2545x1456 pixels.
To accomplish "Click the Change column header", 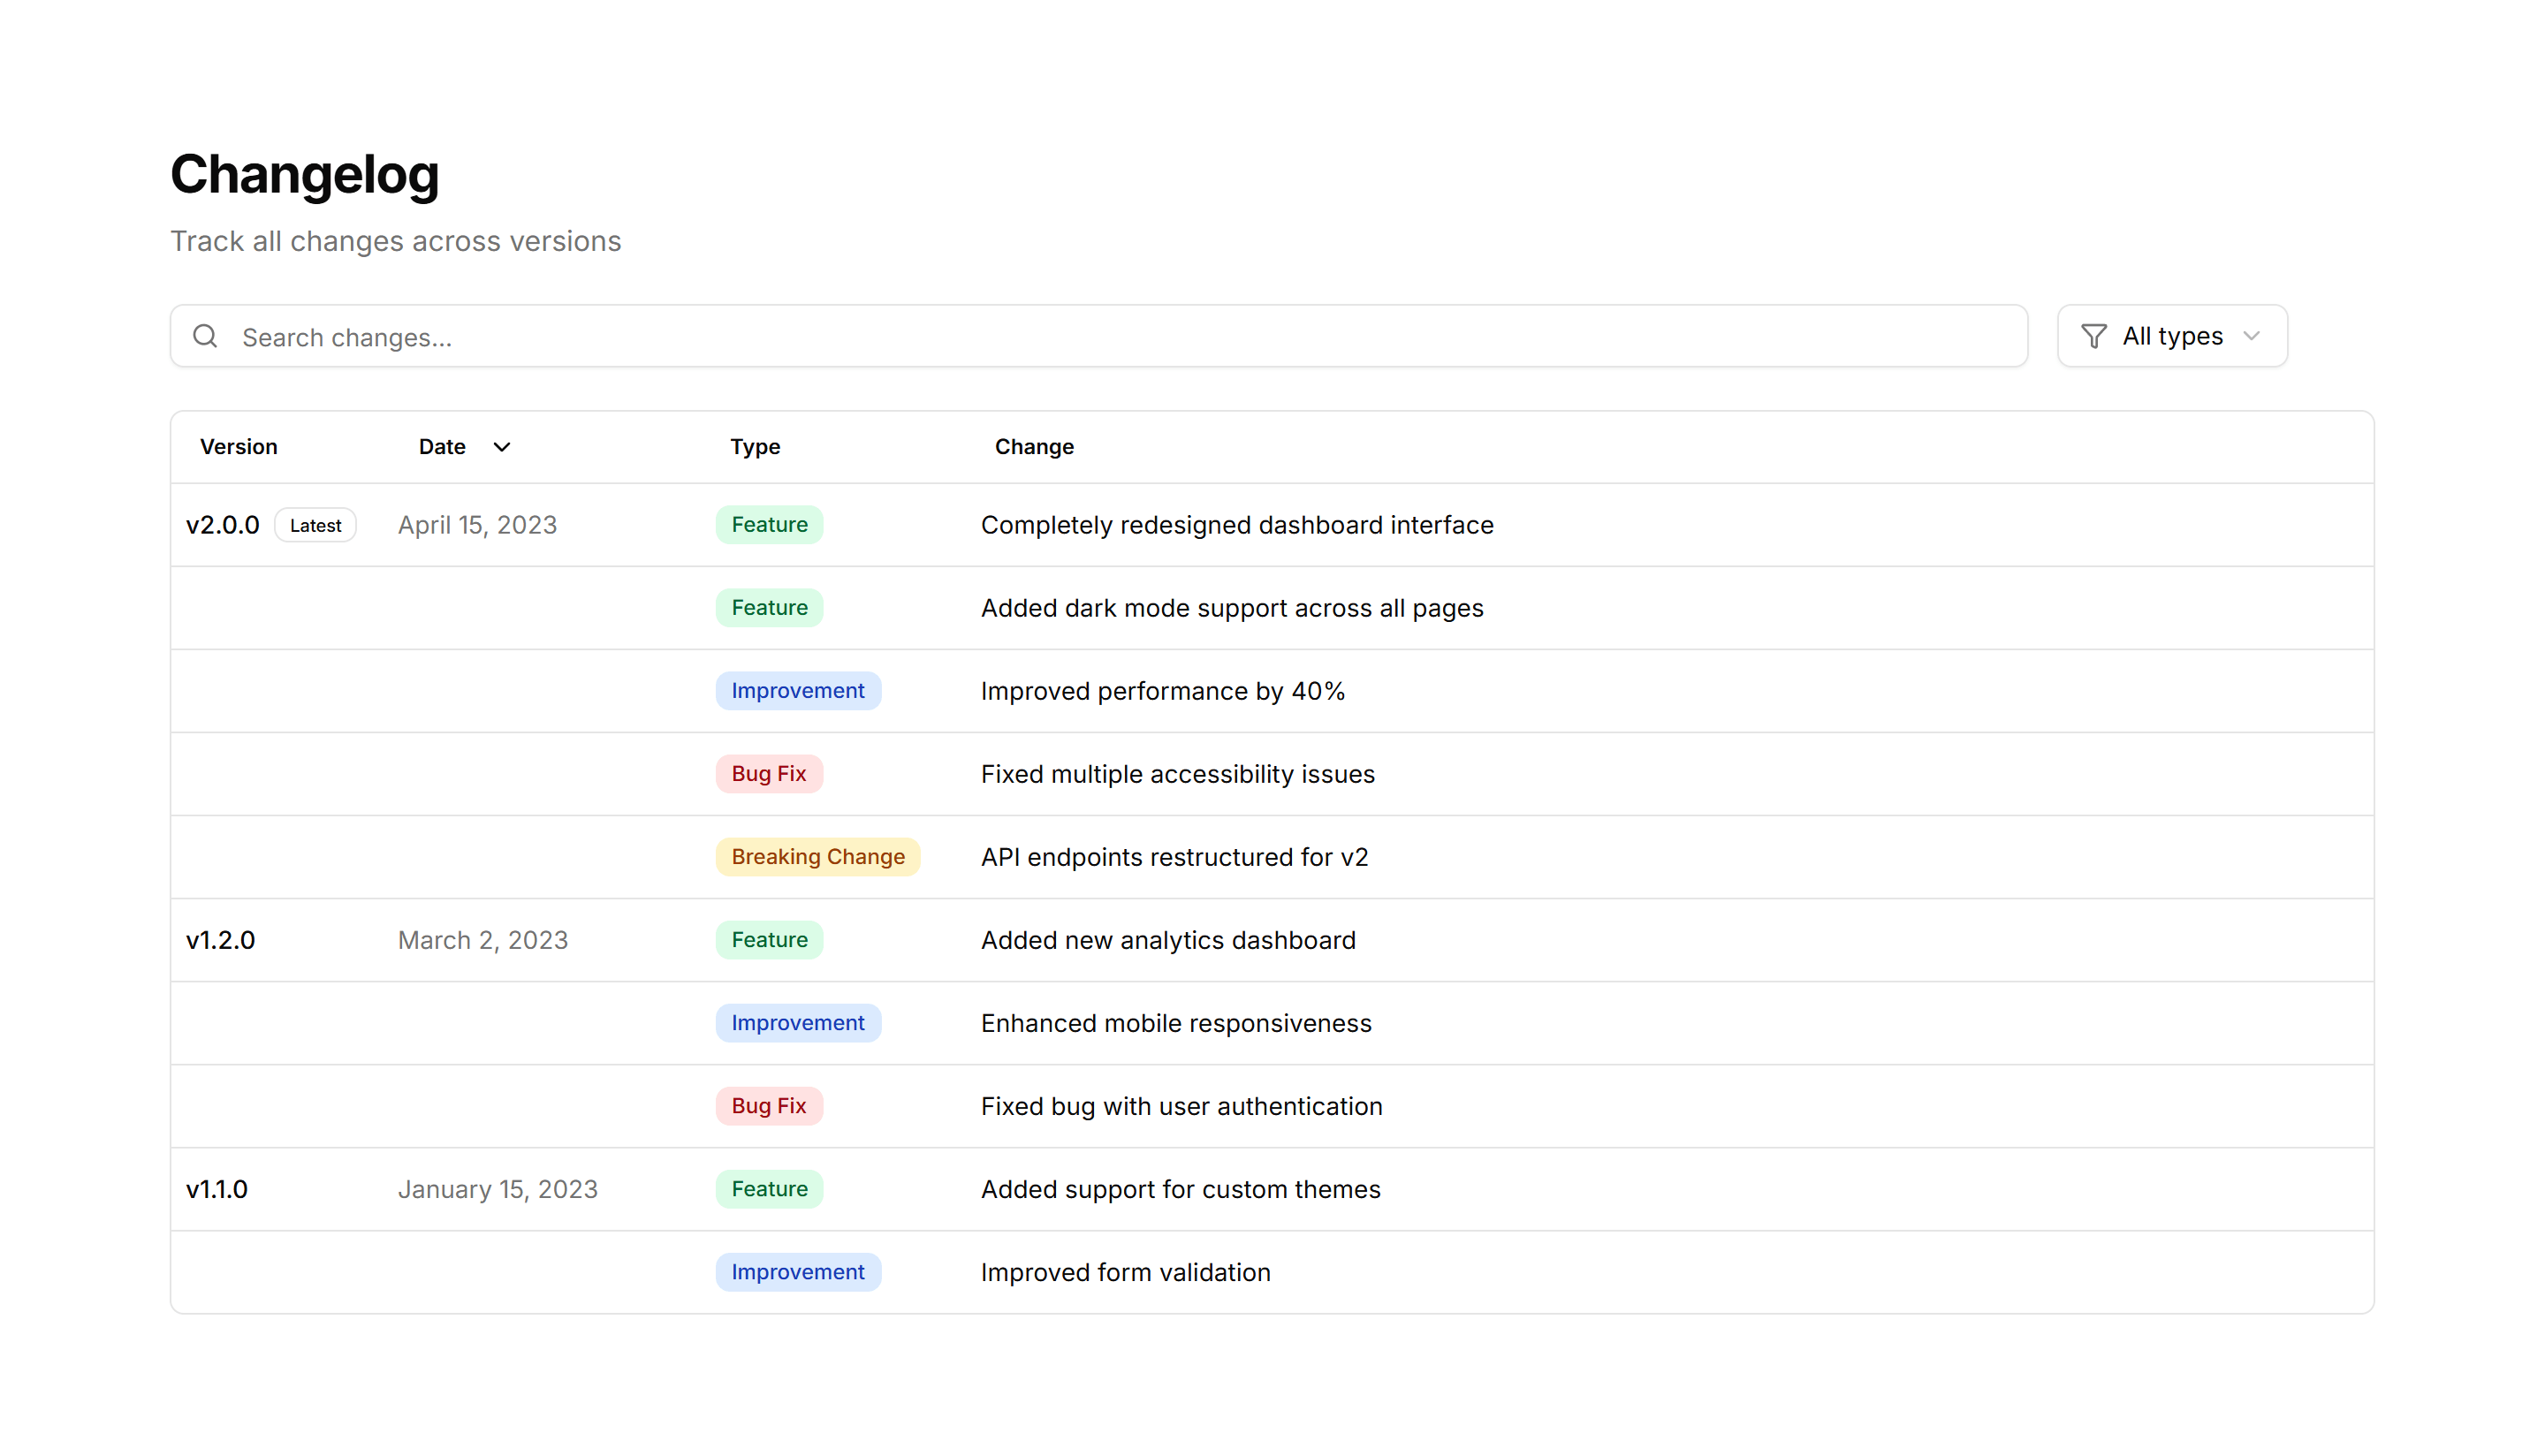I will pos(1034,447).
